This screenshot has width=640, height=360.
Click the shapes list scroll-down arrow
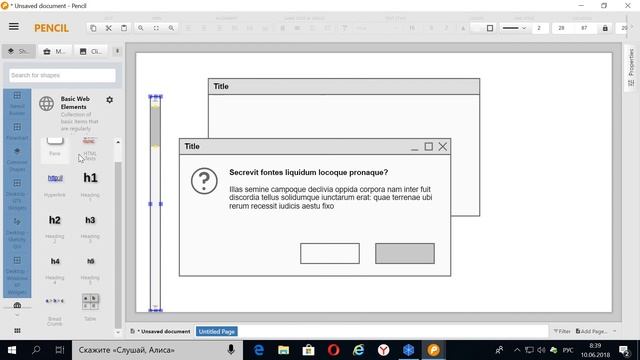tap(118, 332)
